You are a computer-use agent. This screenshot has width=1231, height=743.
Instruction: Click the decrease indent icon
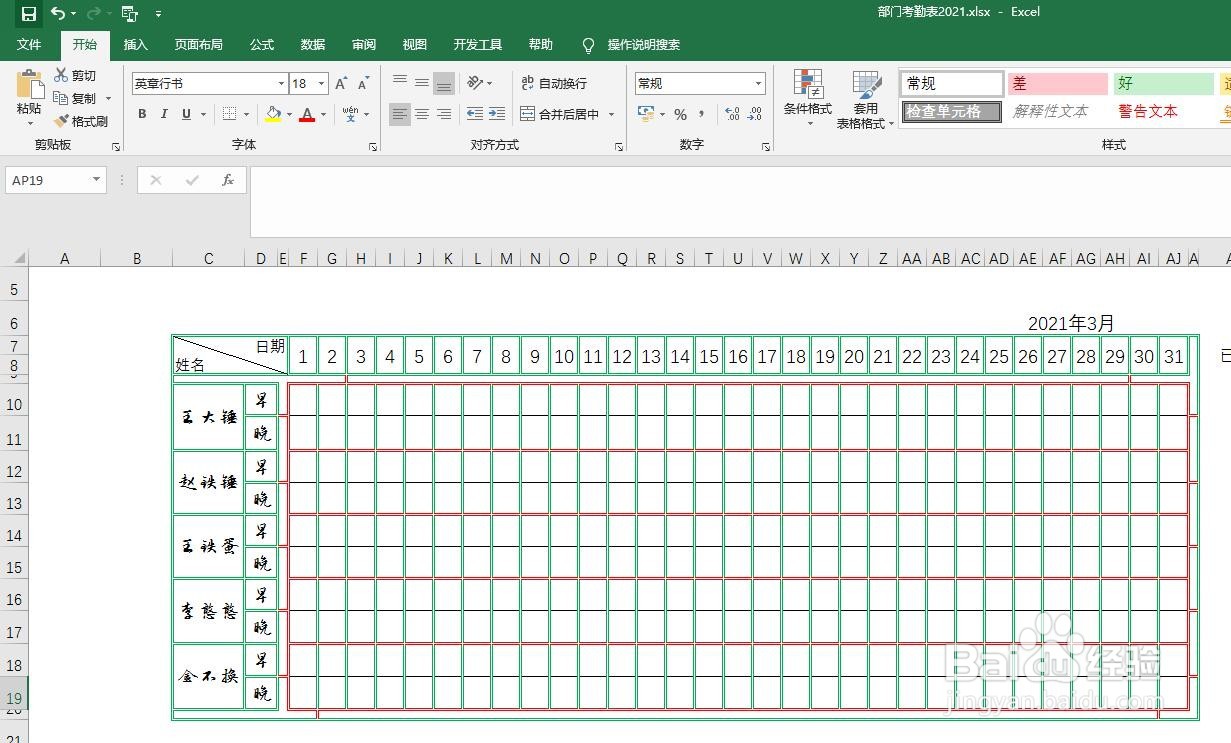pyautogui.click(x=475, y=114)
